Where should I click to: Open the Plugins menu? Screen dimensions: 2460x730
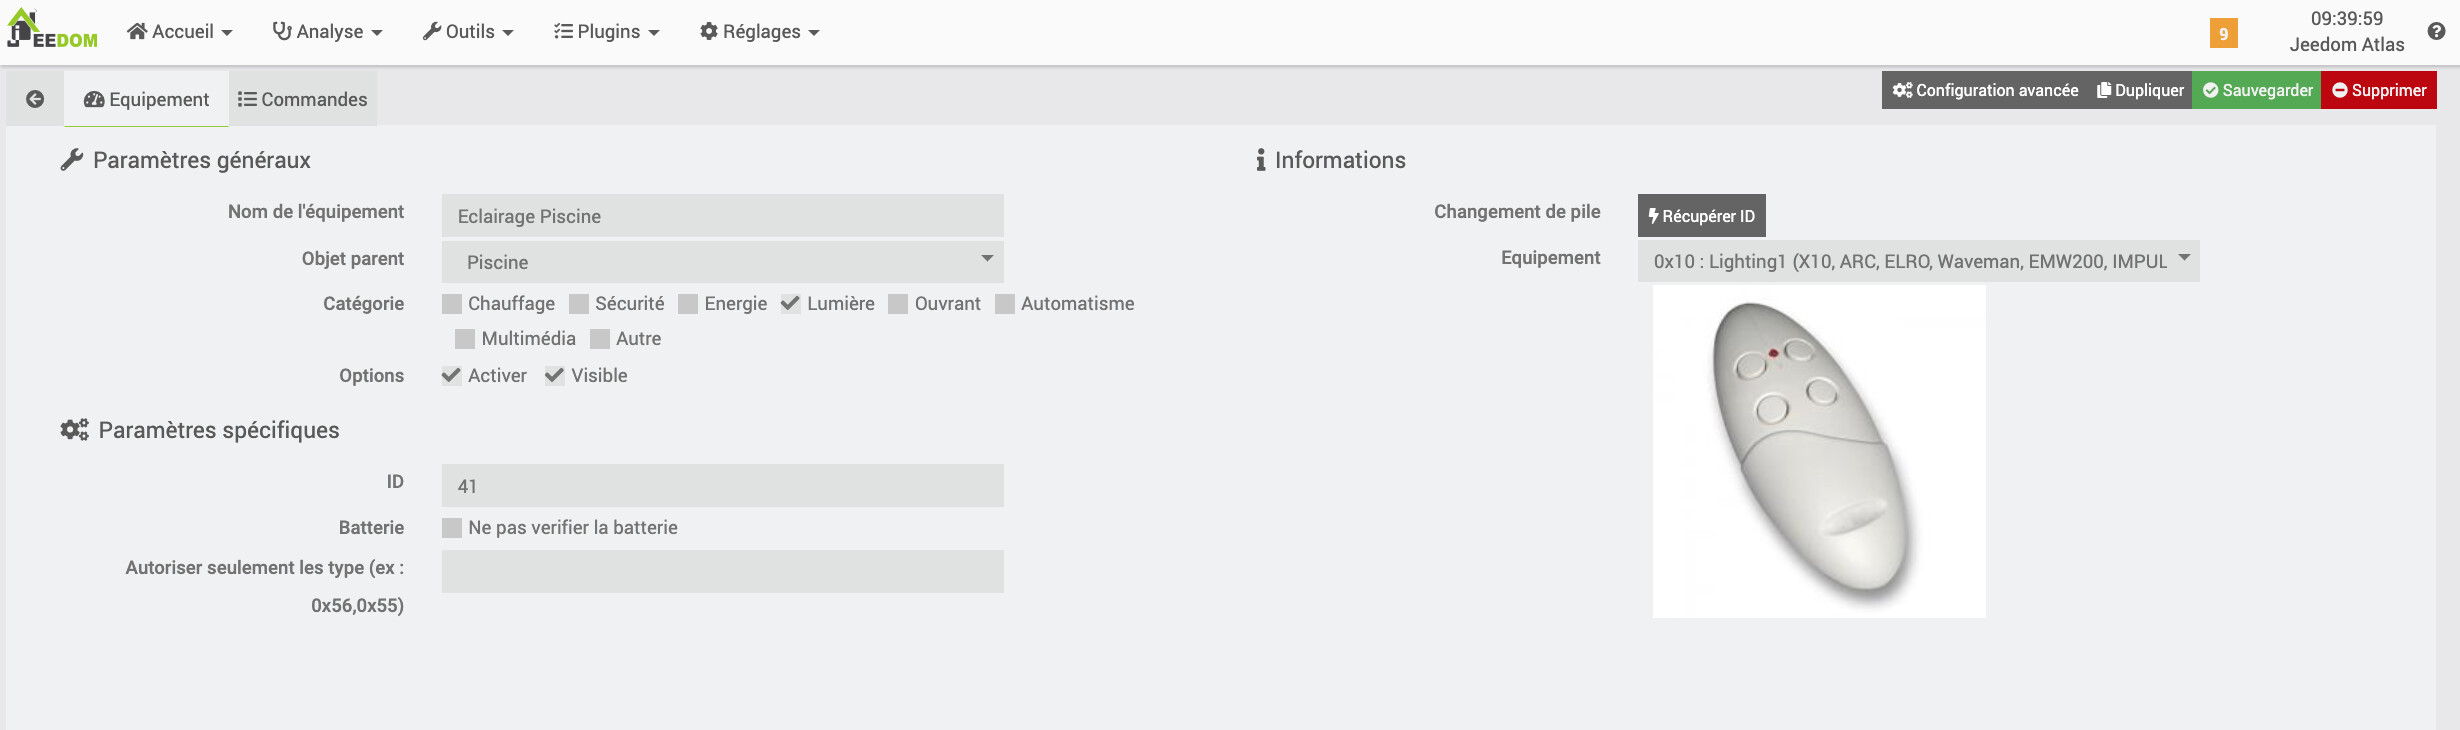607,32
